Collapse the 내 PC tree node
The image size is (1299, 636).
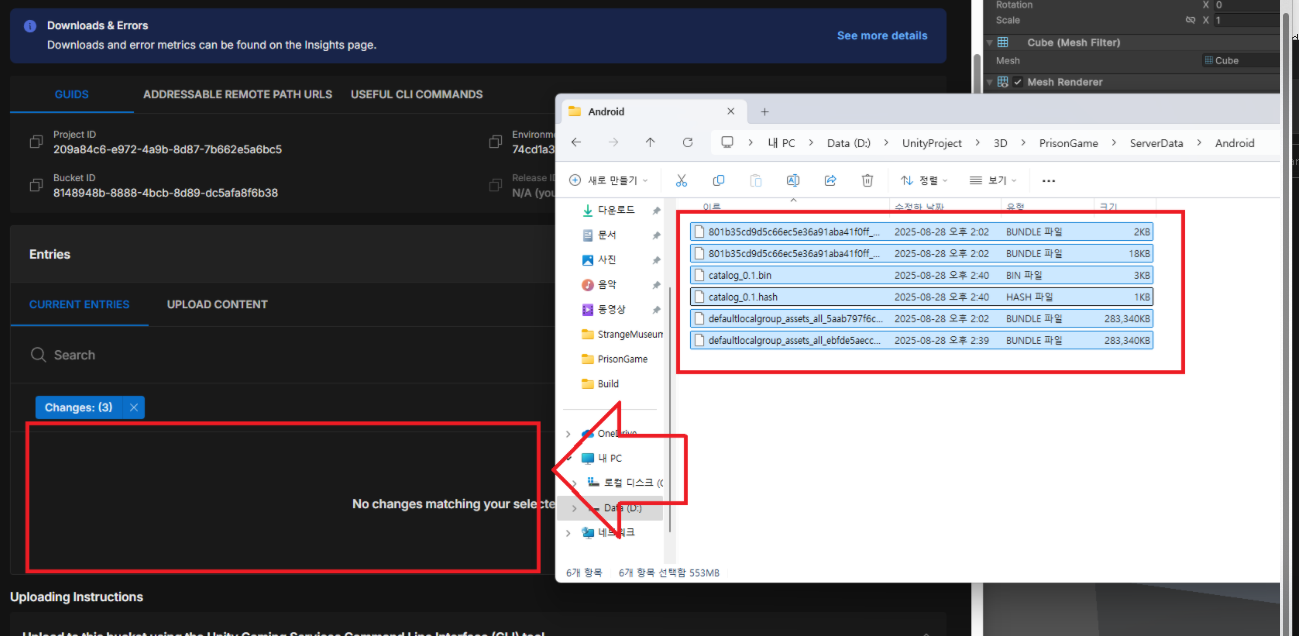click(x=569, y=458)
